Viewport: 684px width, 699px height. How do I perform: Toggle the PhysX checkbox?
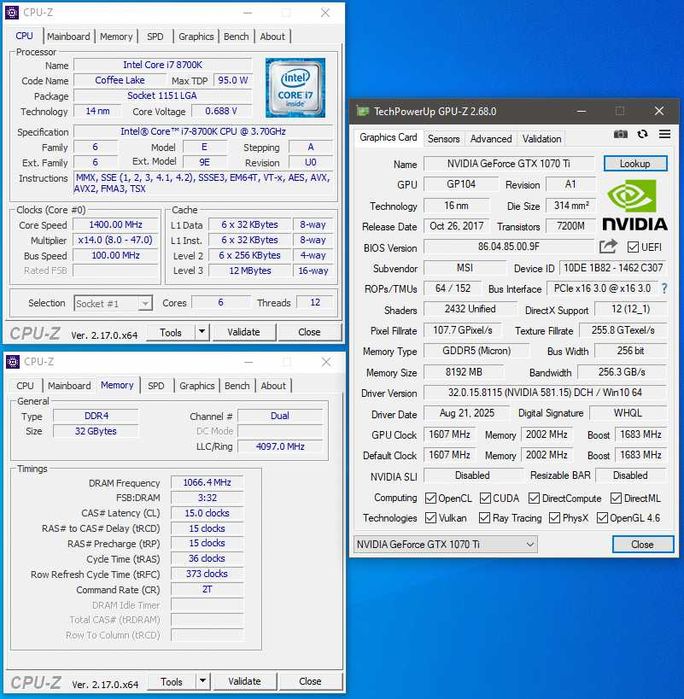point(554,518)
